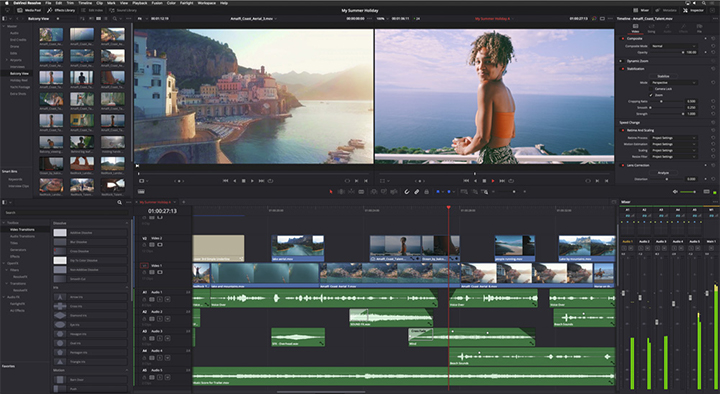Image resolution: width=720 pixels, height=394 pixels.
Task: Open the timeline view options icon
Action: tap(141, 191)
